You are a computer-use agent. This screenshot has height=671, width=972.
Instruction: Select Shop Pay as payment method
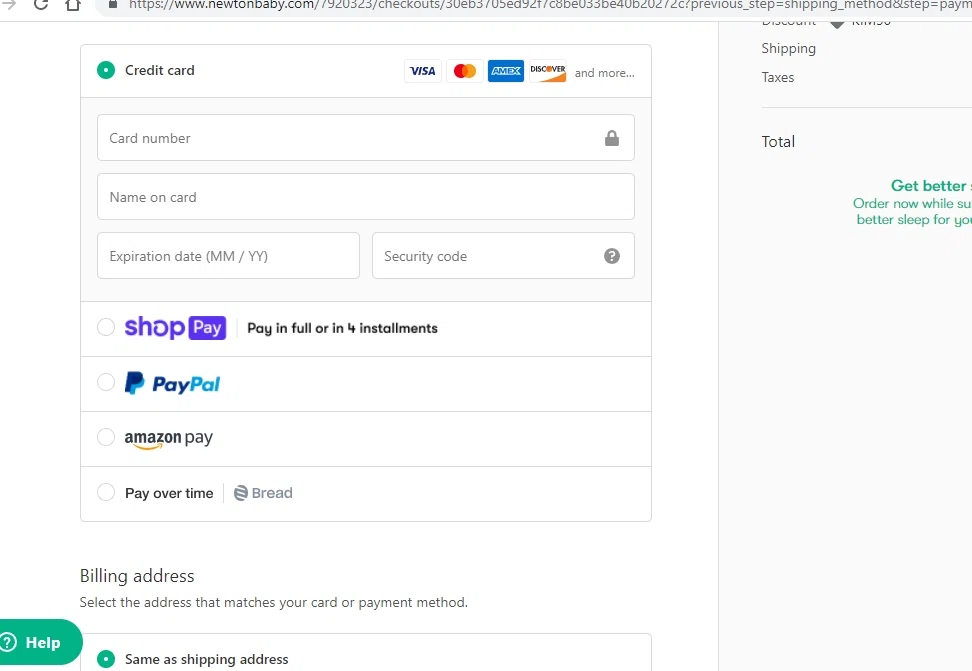pyautogui.click(x=106, y=327)
